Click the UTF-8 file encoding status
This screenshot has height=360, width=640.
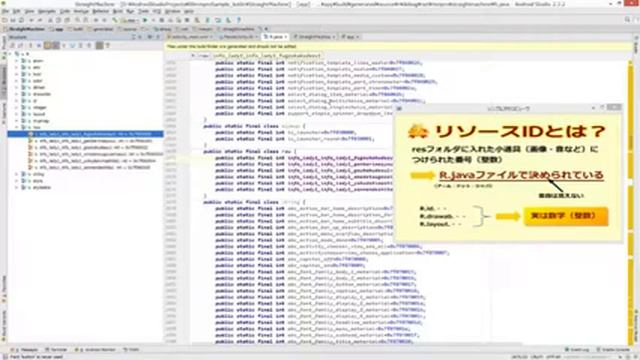[553, 357]
